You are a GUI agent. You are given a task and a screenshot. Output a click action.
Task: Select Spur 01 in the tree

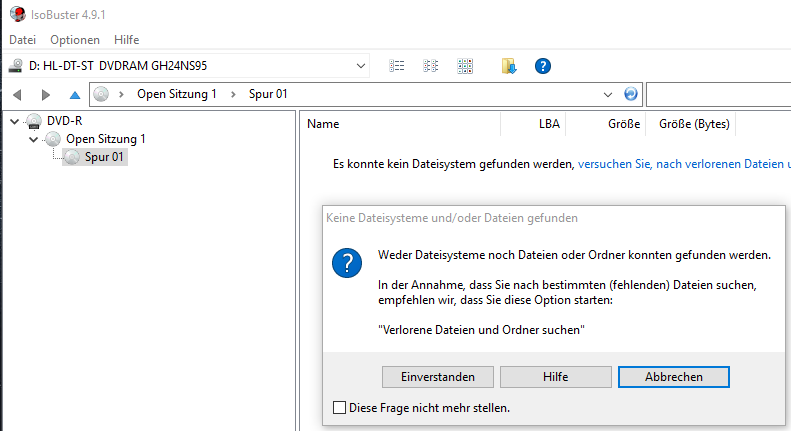point(104,157)
